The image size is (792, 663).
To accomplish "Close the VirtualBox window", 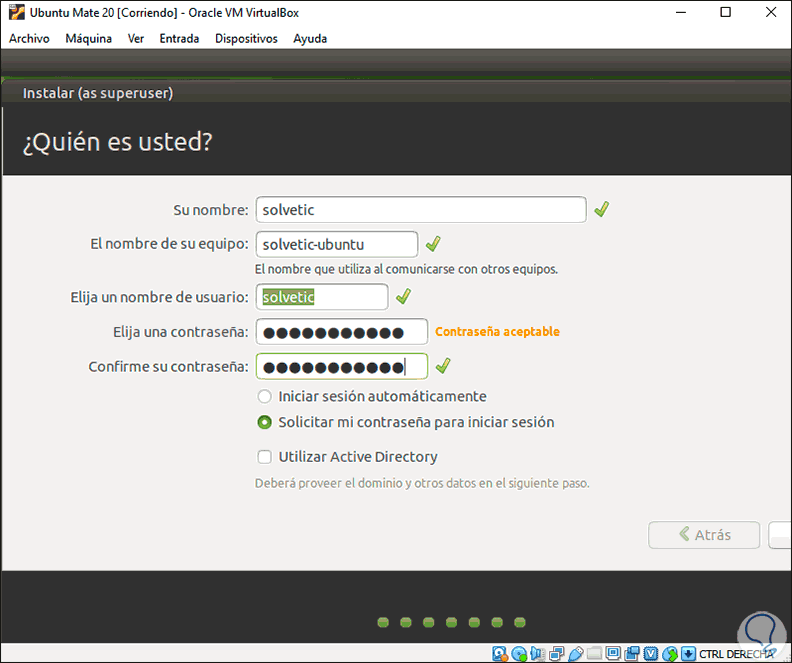I will (771, 12).
